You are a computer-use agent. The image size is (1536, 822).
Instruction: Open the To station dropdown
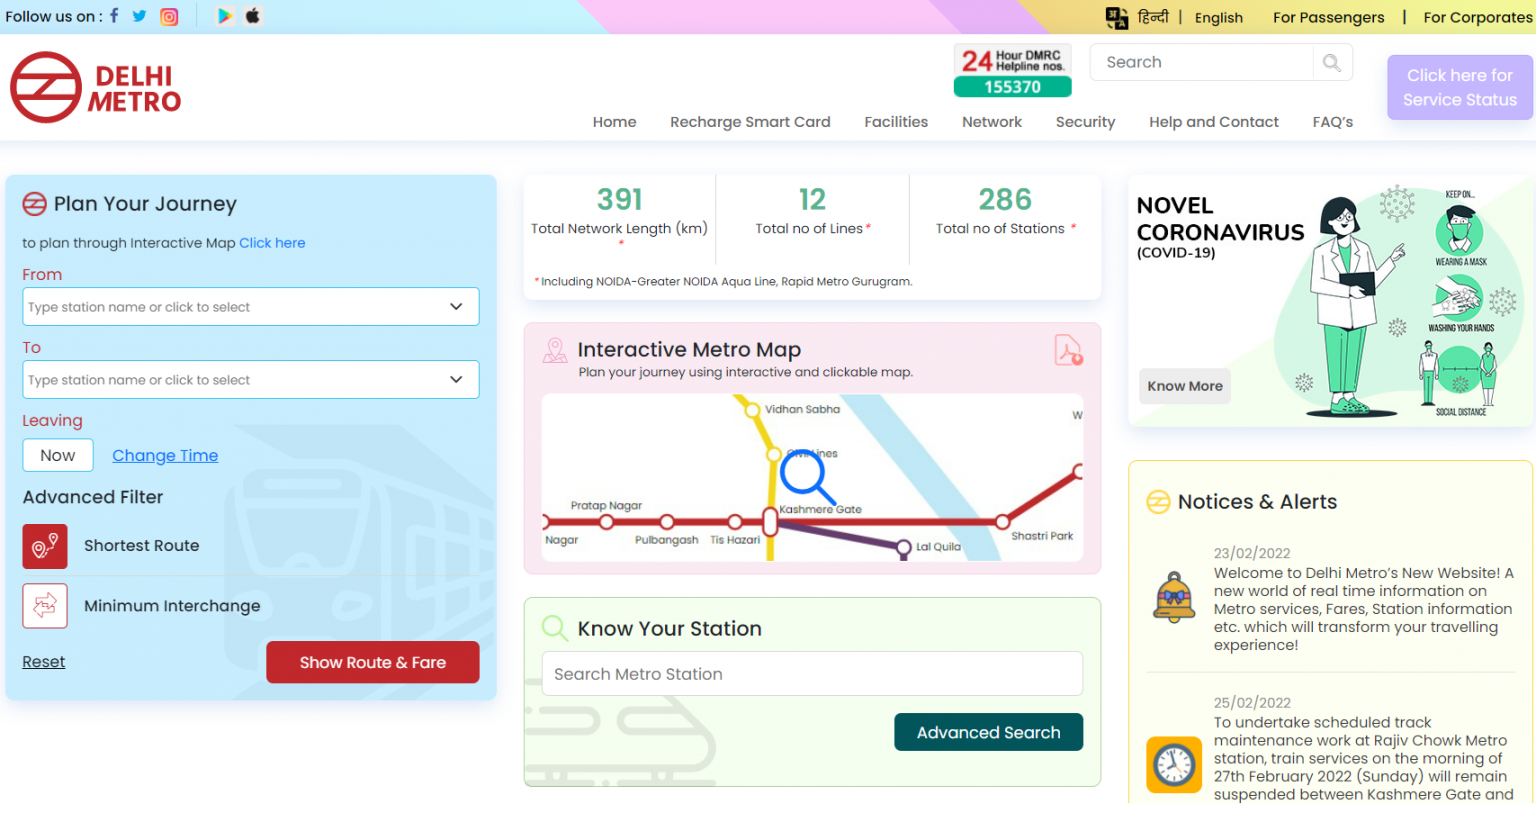coord(456,380)
